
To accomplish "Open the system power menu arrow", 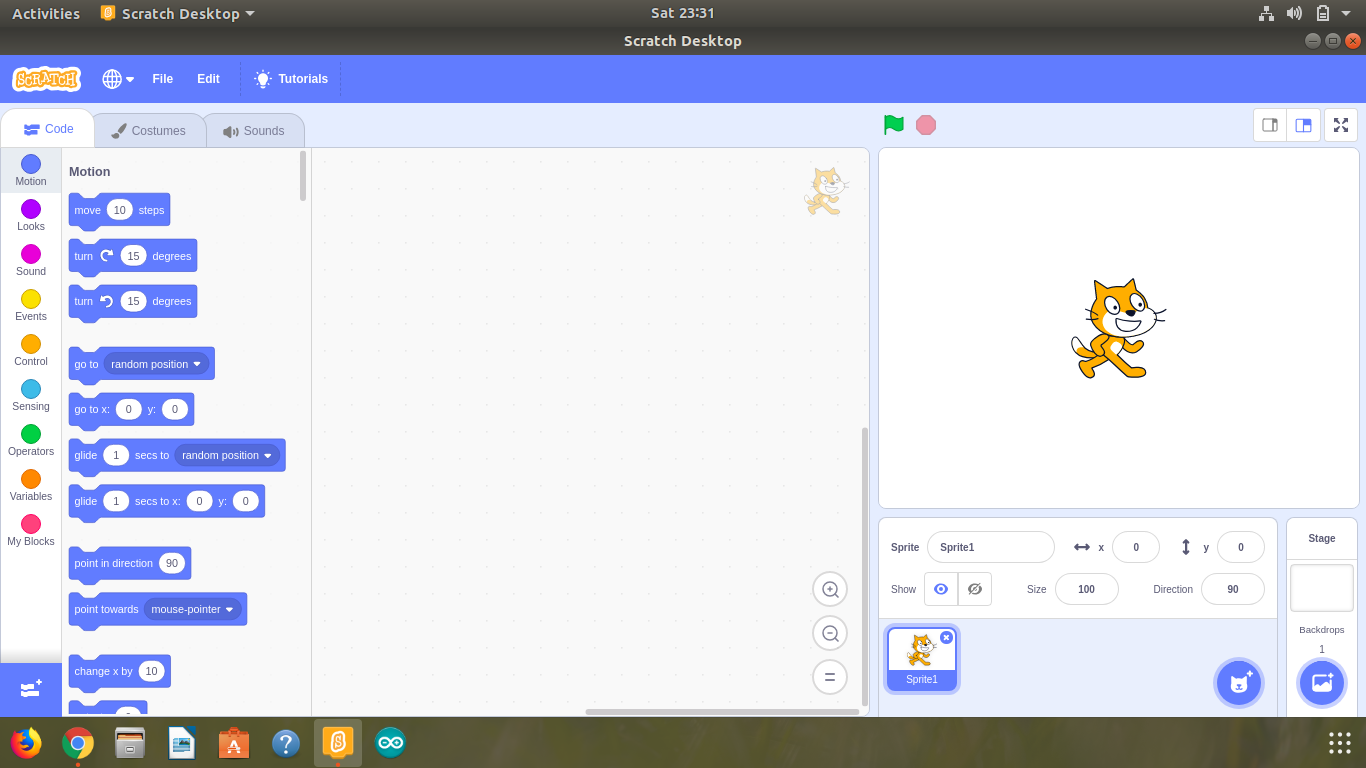I will [x=1347, y=13].
